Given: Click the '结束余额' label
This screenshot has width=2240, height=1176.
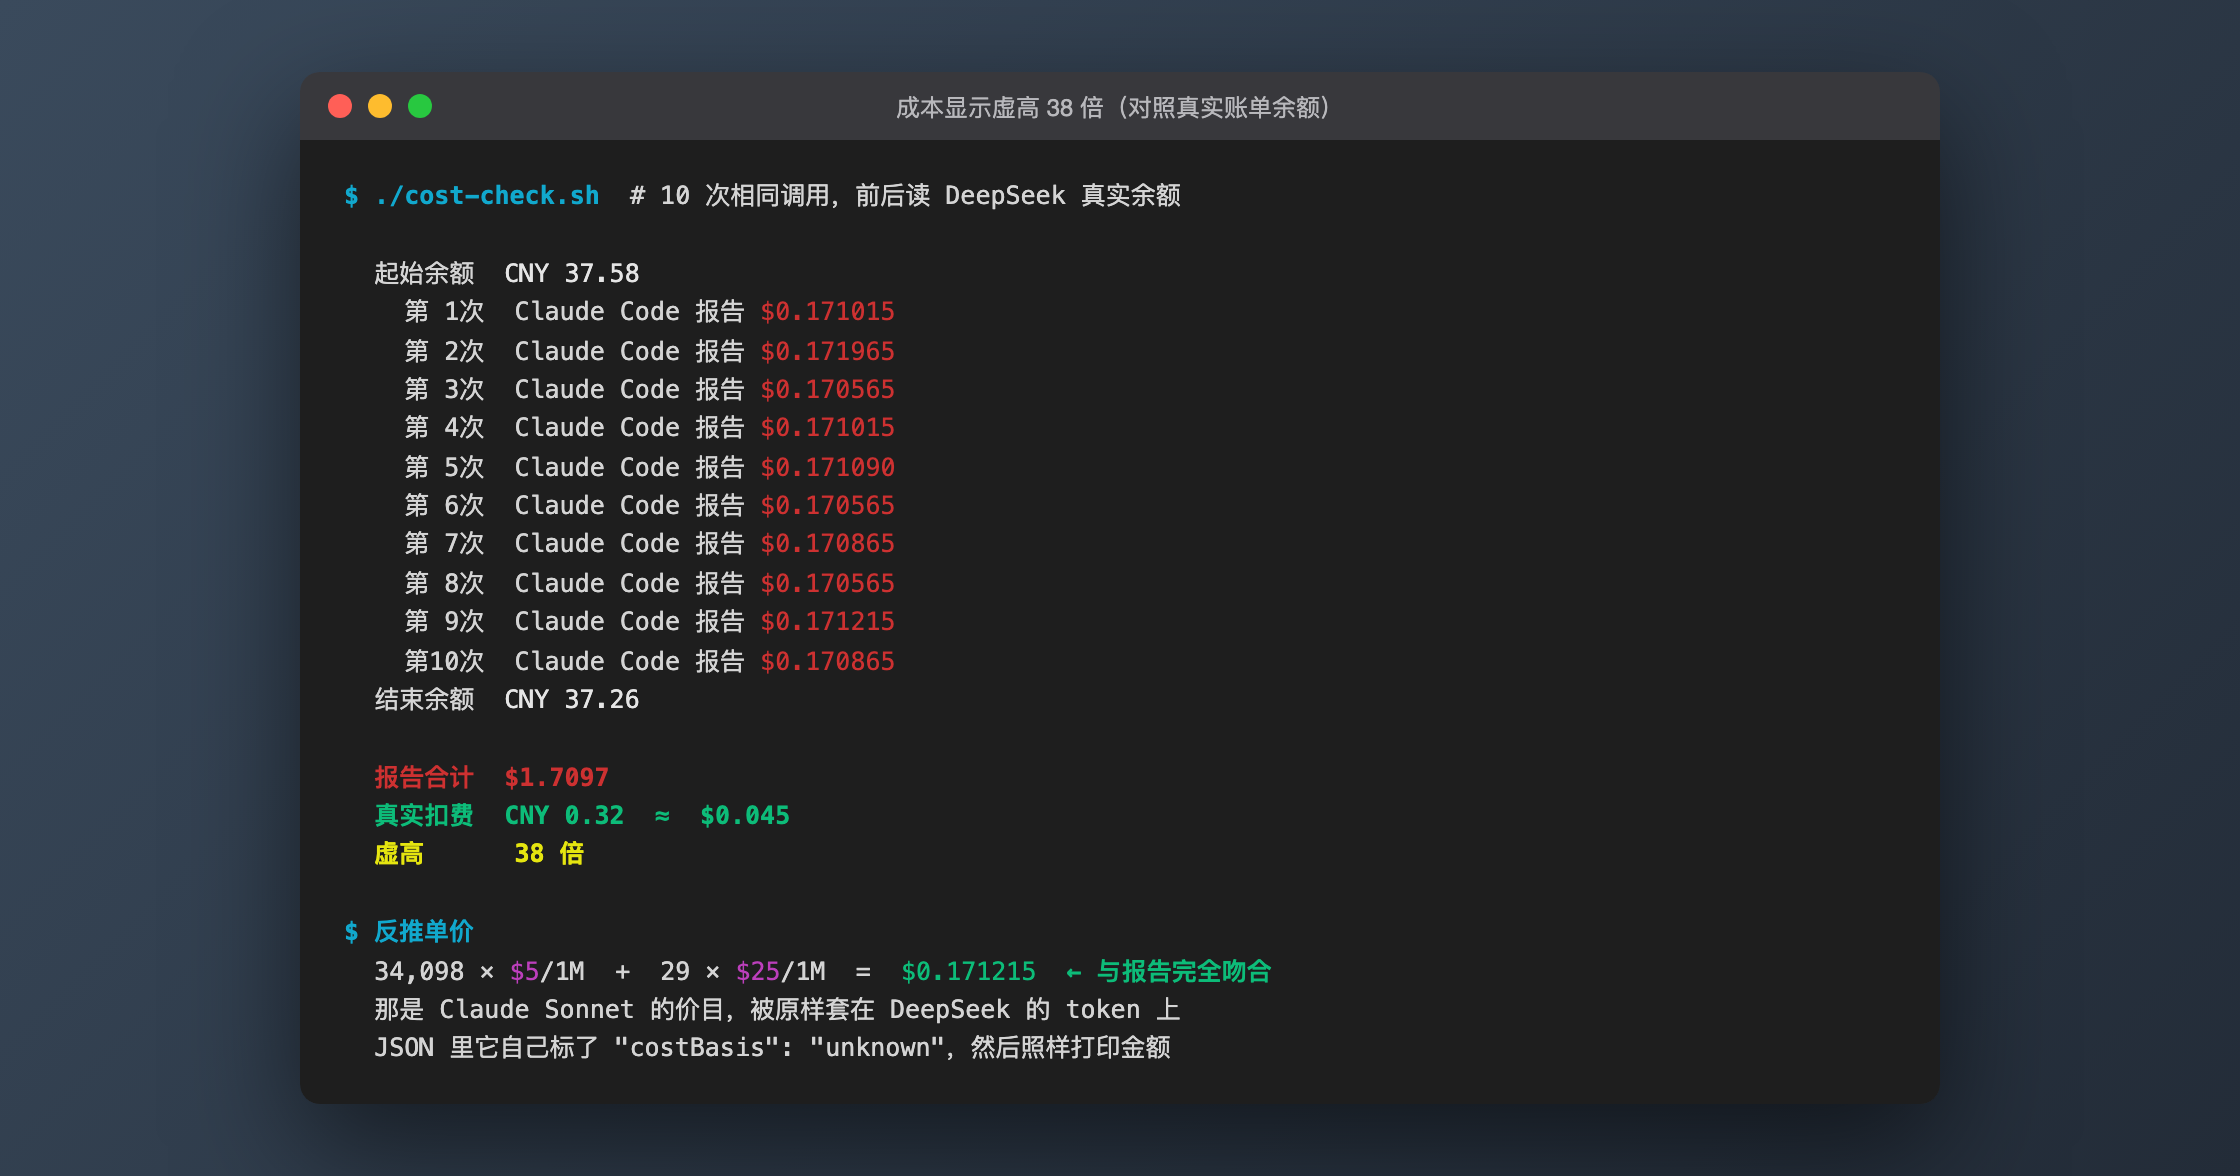Looking at the screenshot, I should coord(424,699).
